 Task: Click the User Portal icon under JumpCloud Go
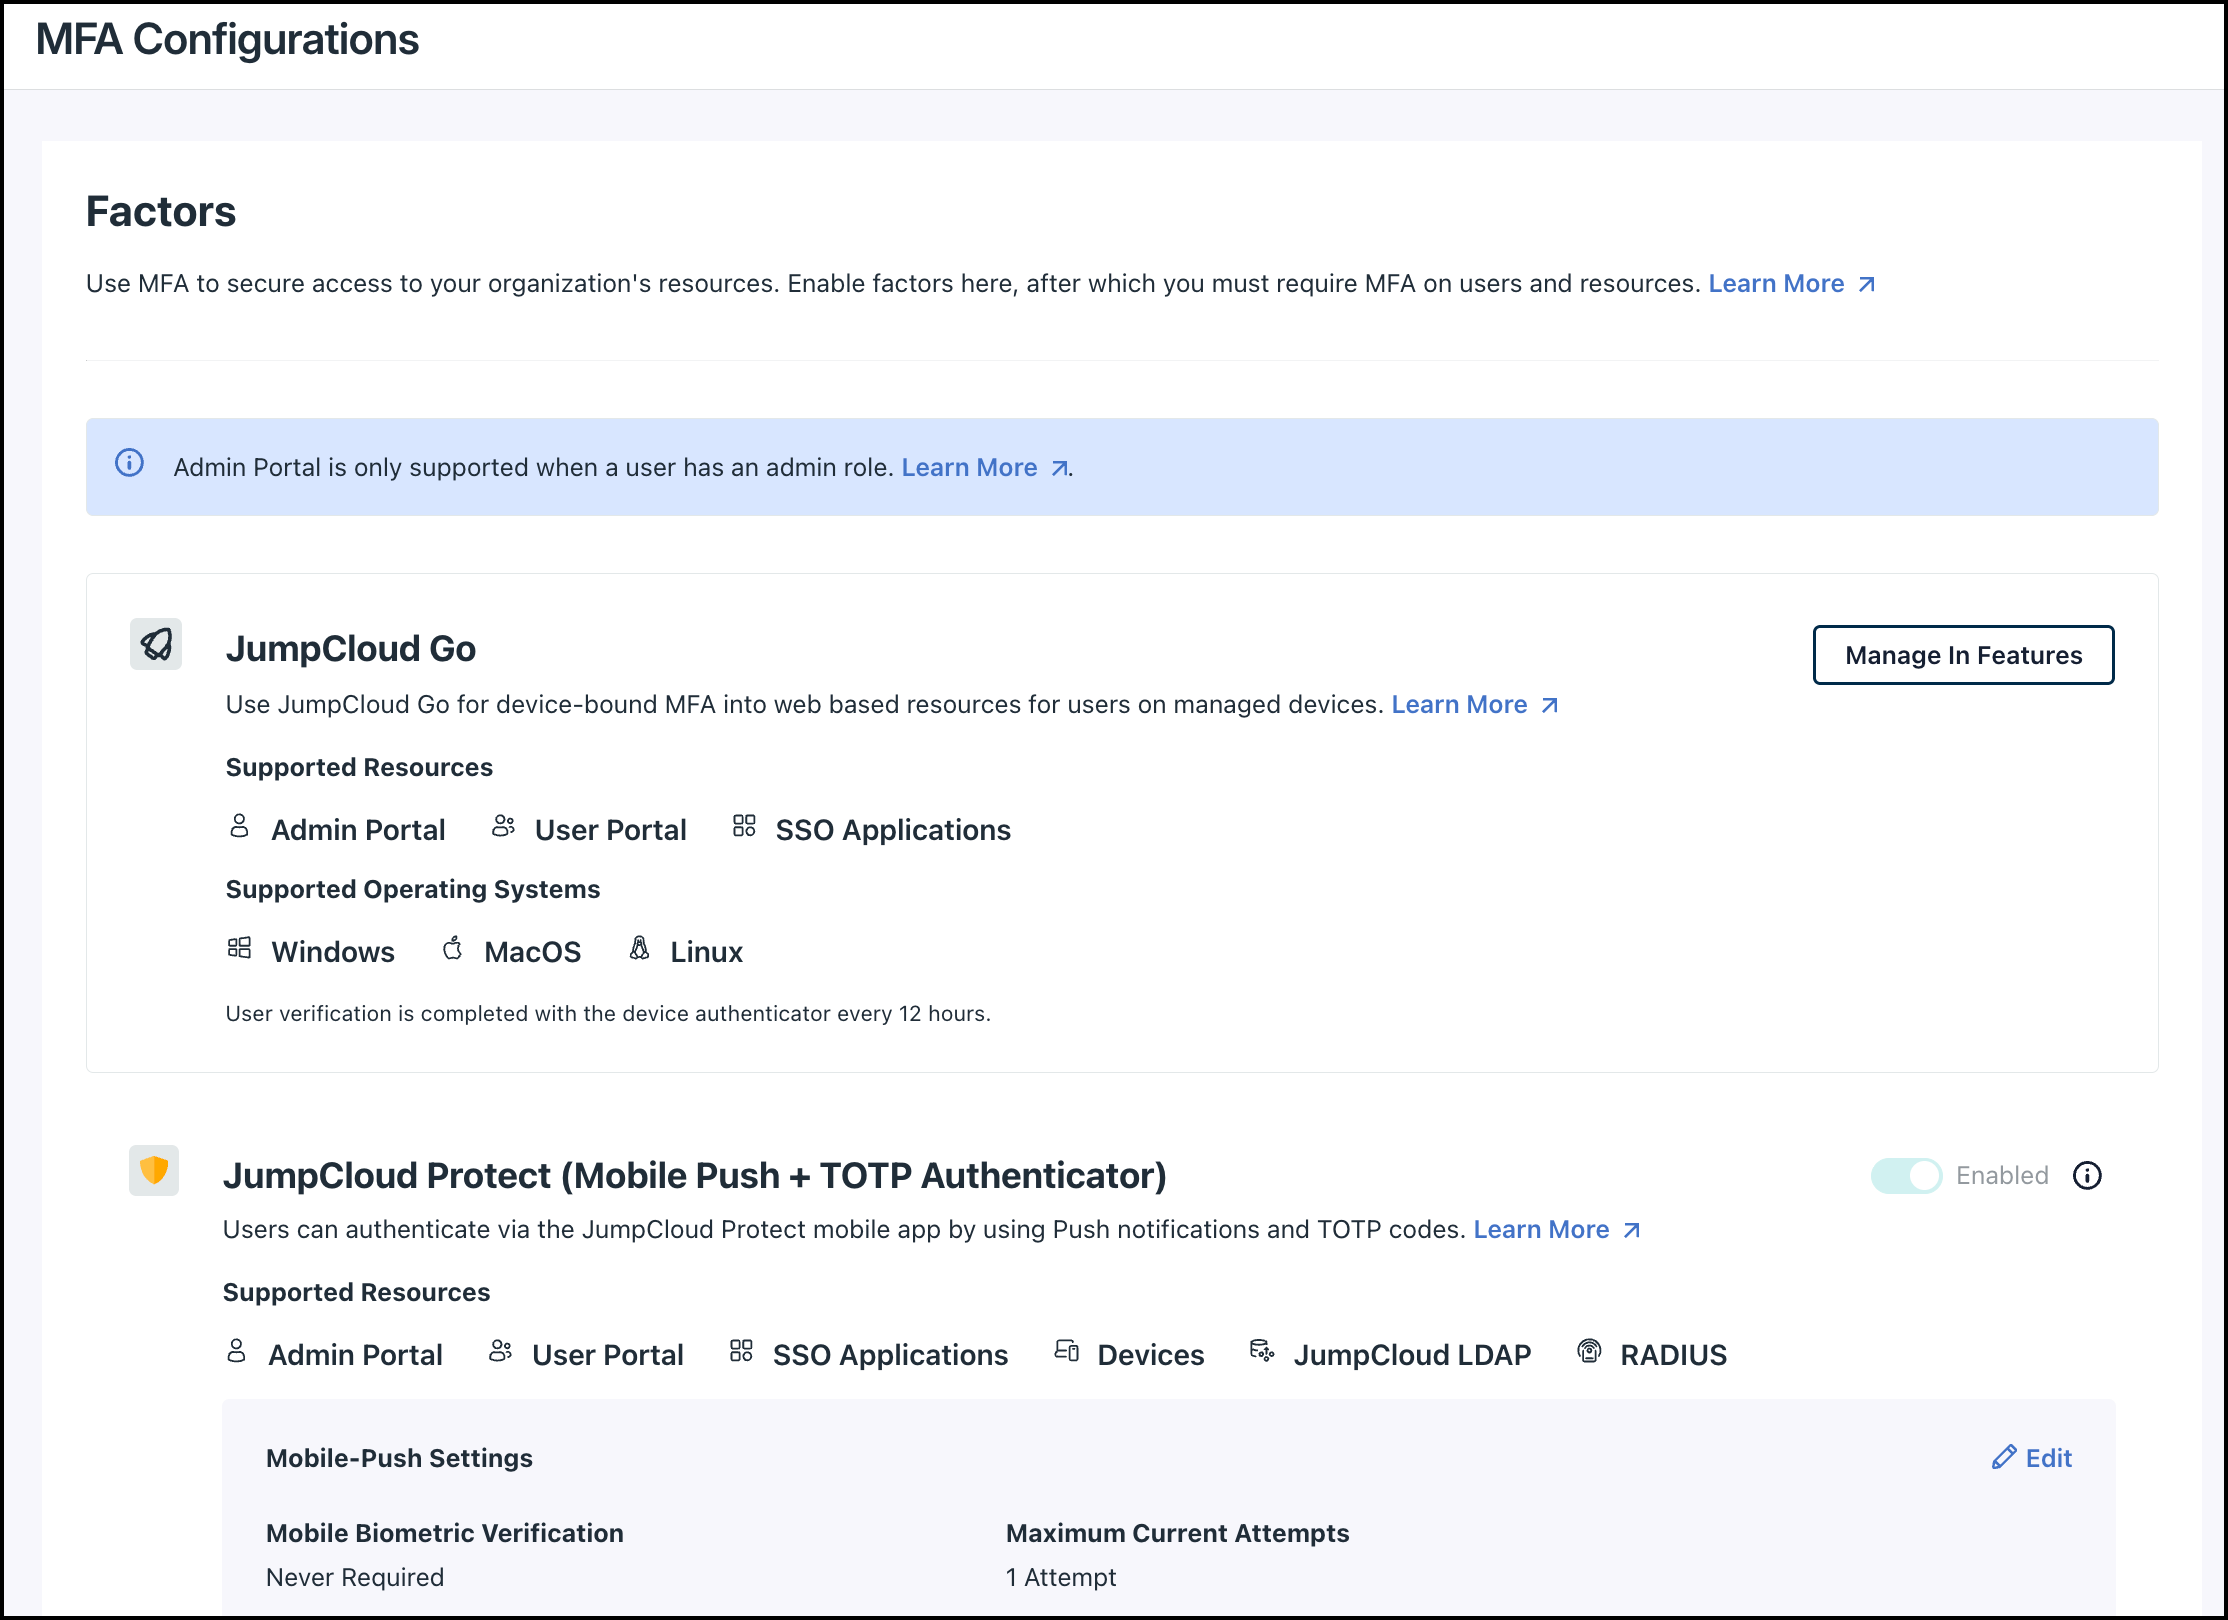point(503,826)
